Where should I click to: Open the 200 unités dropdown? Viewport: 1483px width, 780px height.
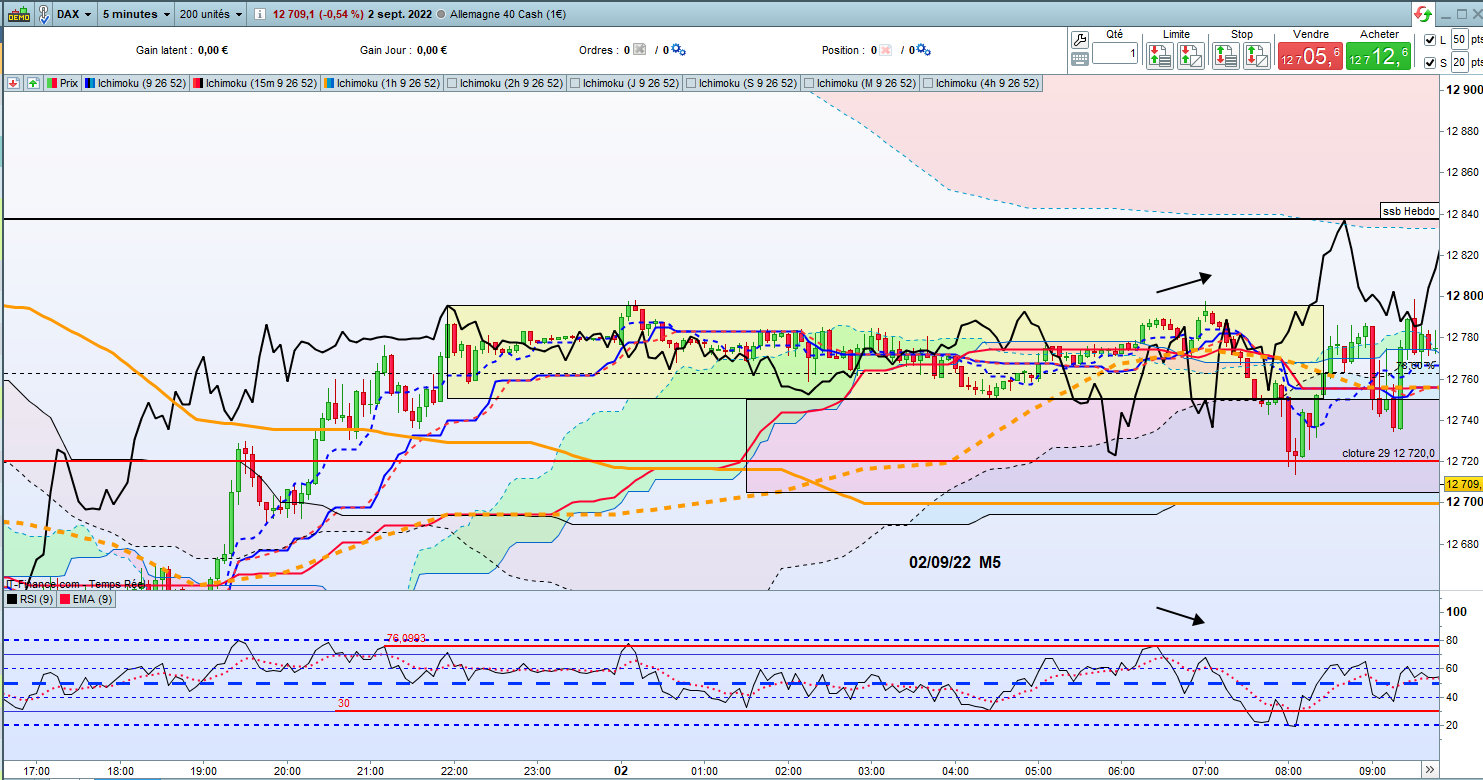click(x=211, y=15)
